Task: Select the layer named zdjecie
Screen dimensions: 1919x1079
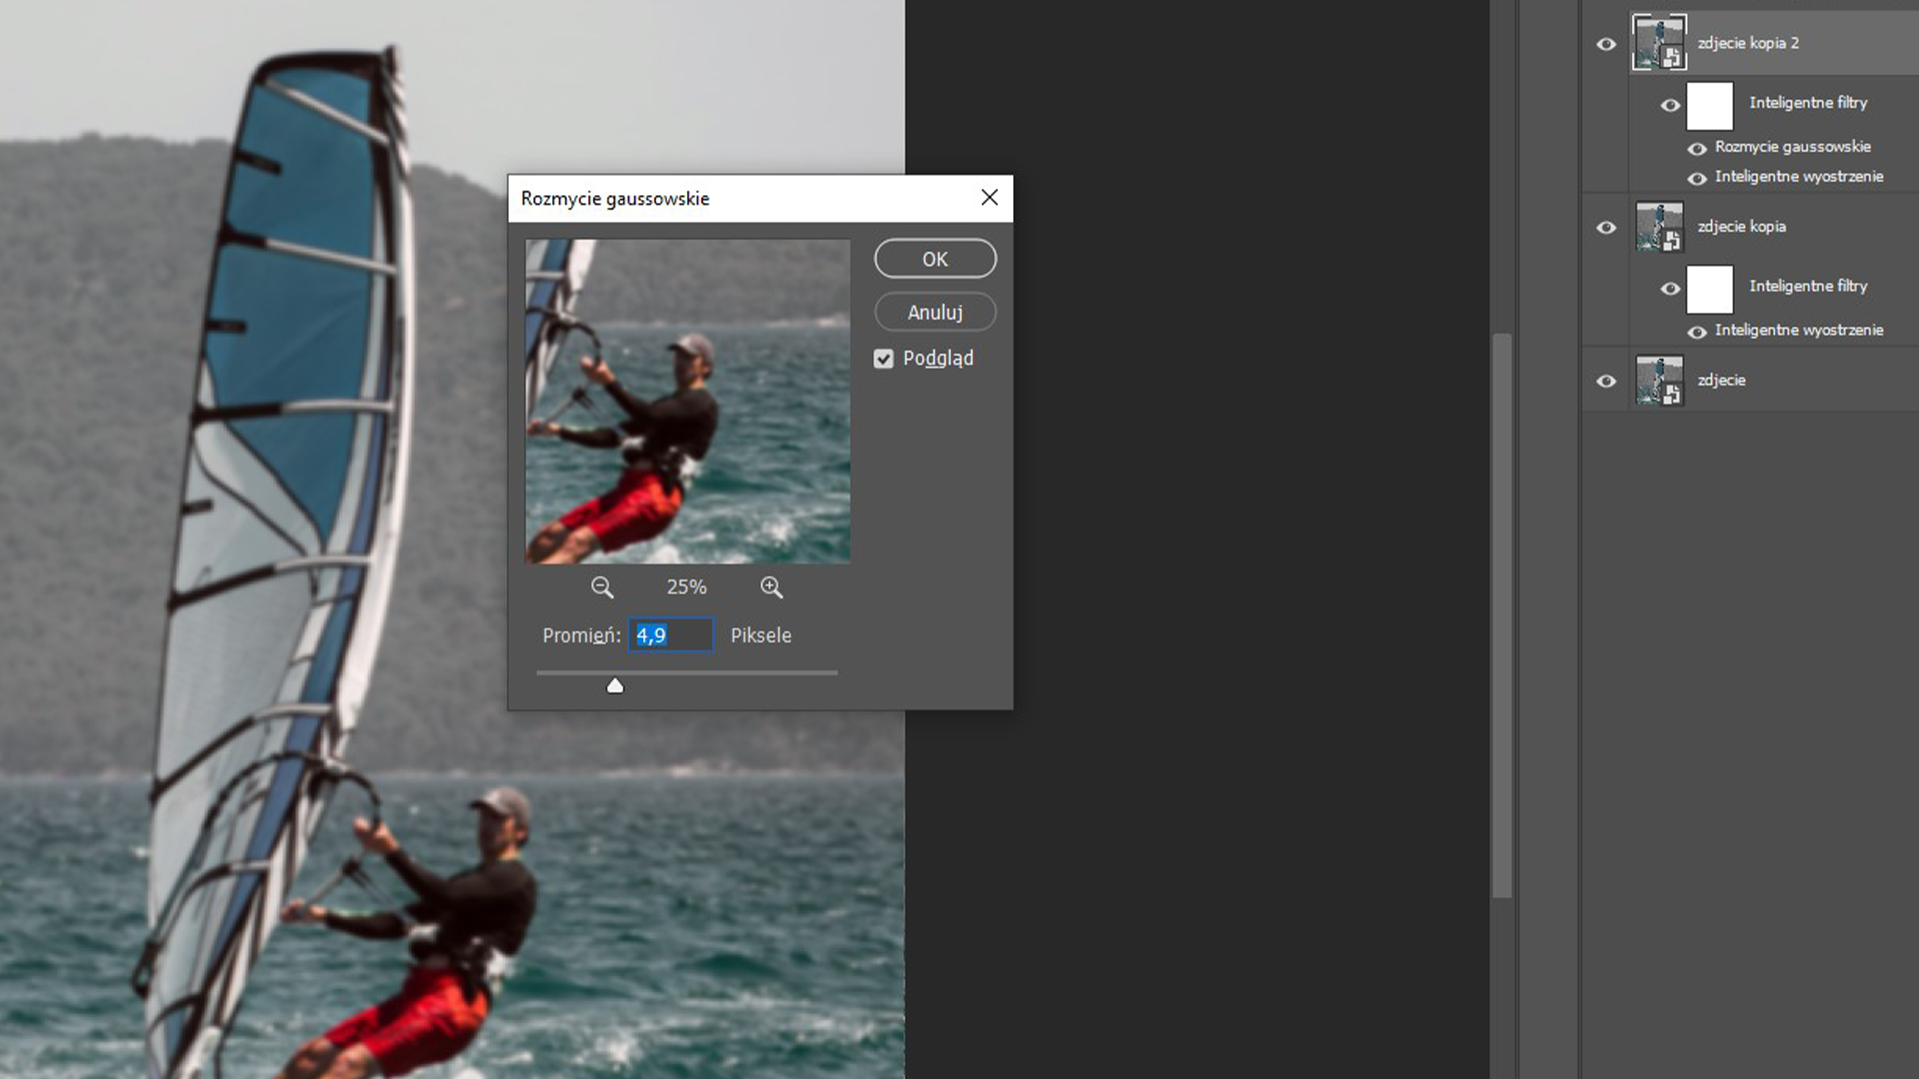Action: 1721,380
